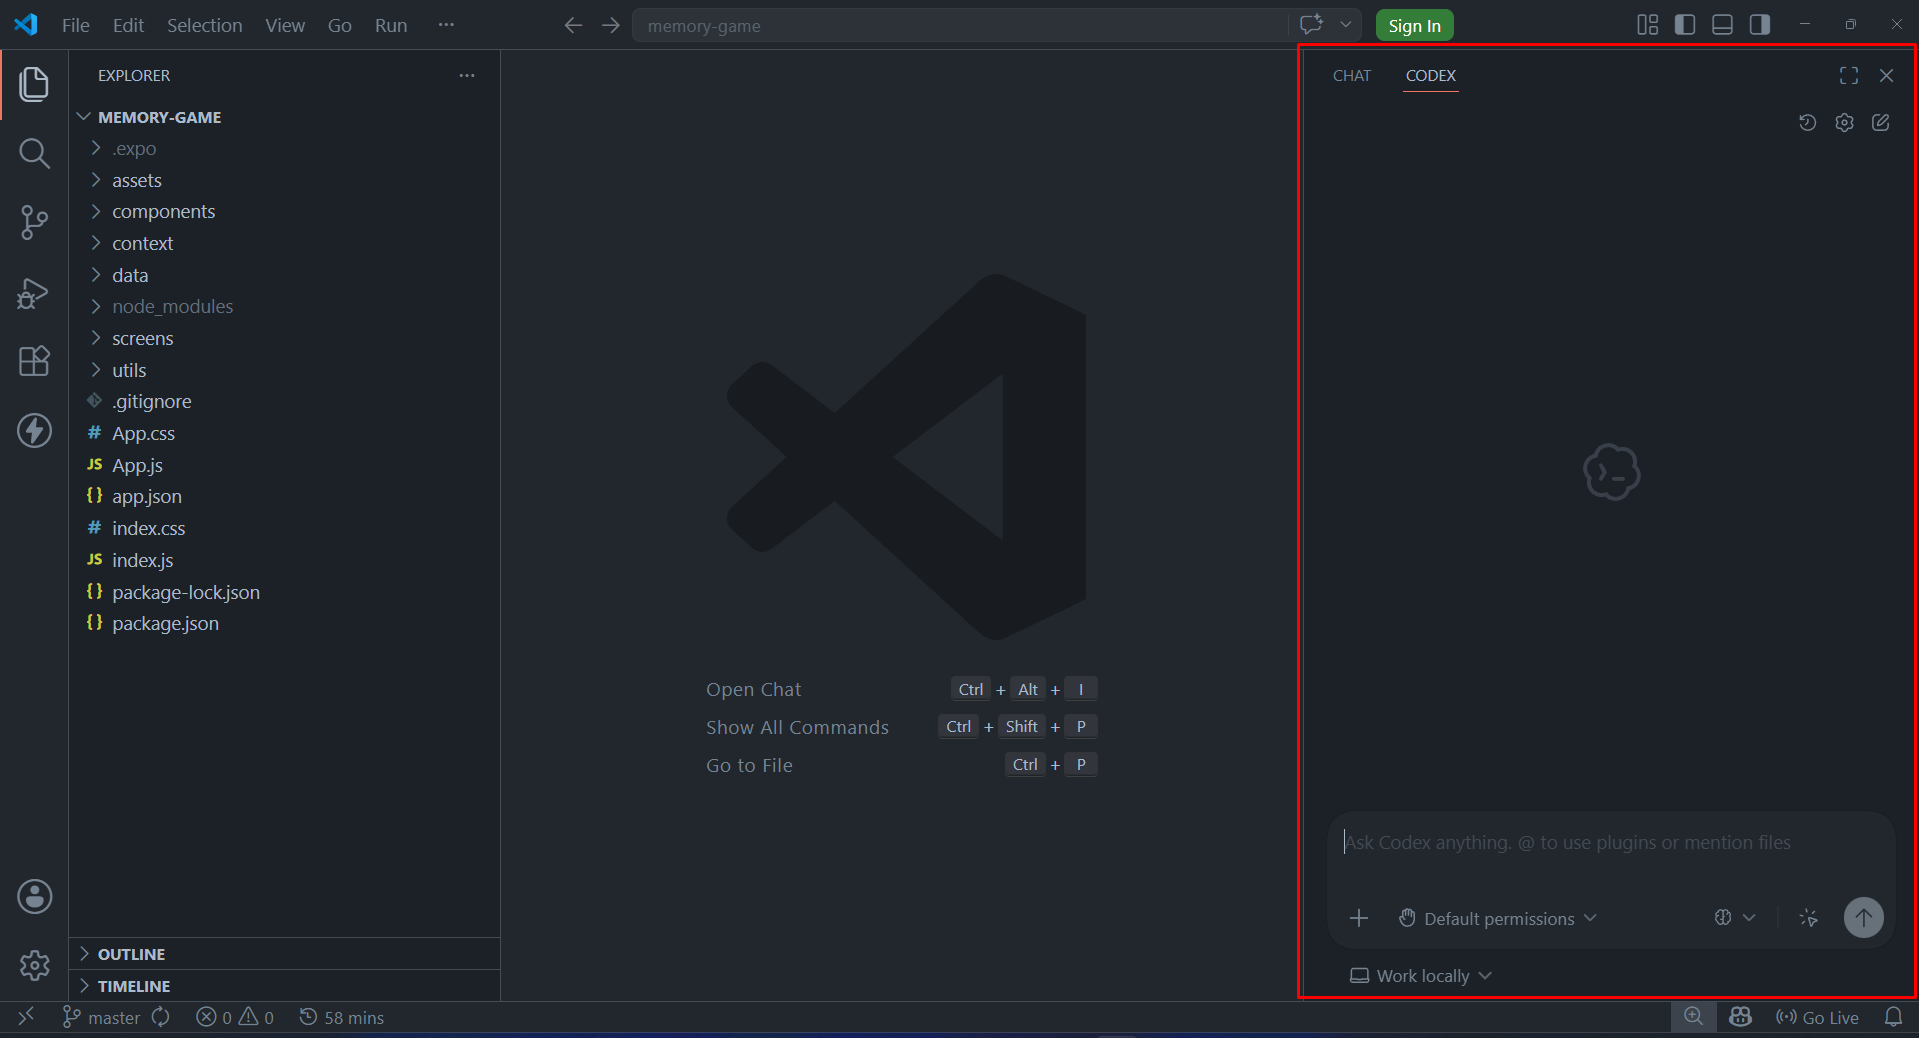Toggle the primary side bar

pyautogui.click(x=1685, y=25)
